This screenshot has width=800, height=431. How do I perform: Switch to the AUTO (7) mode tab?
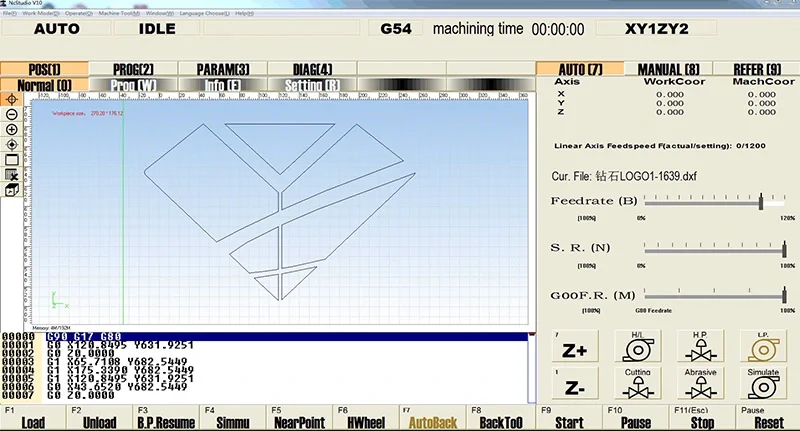pos(580,69)
